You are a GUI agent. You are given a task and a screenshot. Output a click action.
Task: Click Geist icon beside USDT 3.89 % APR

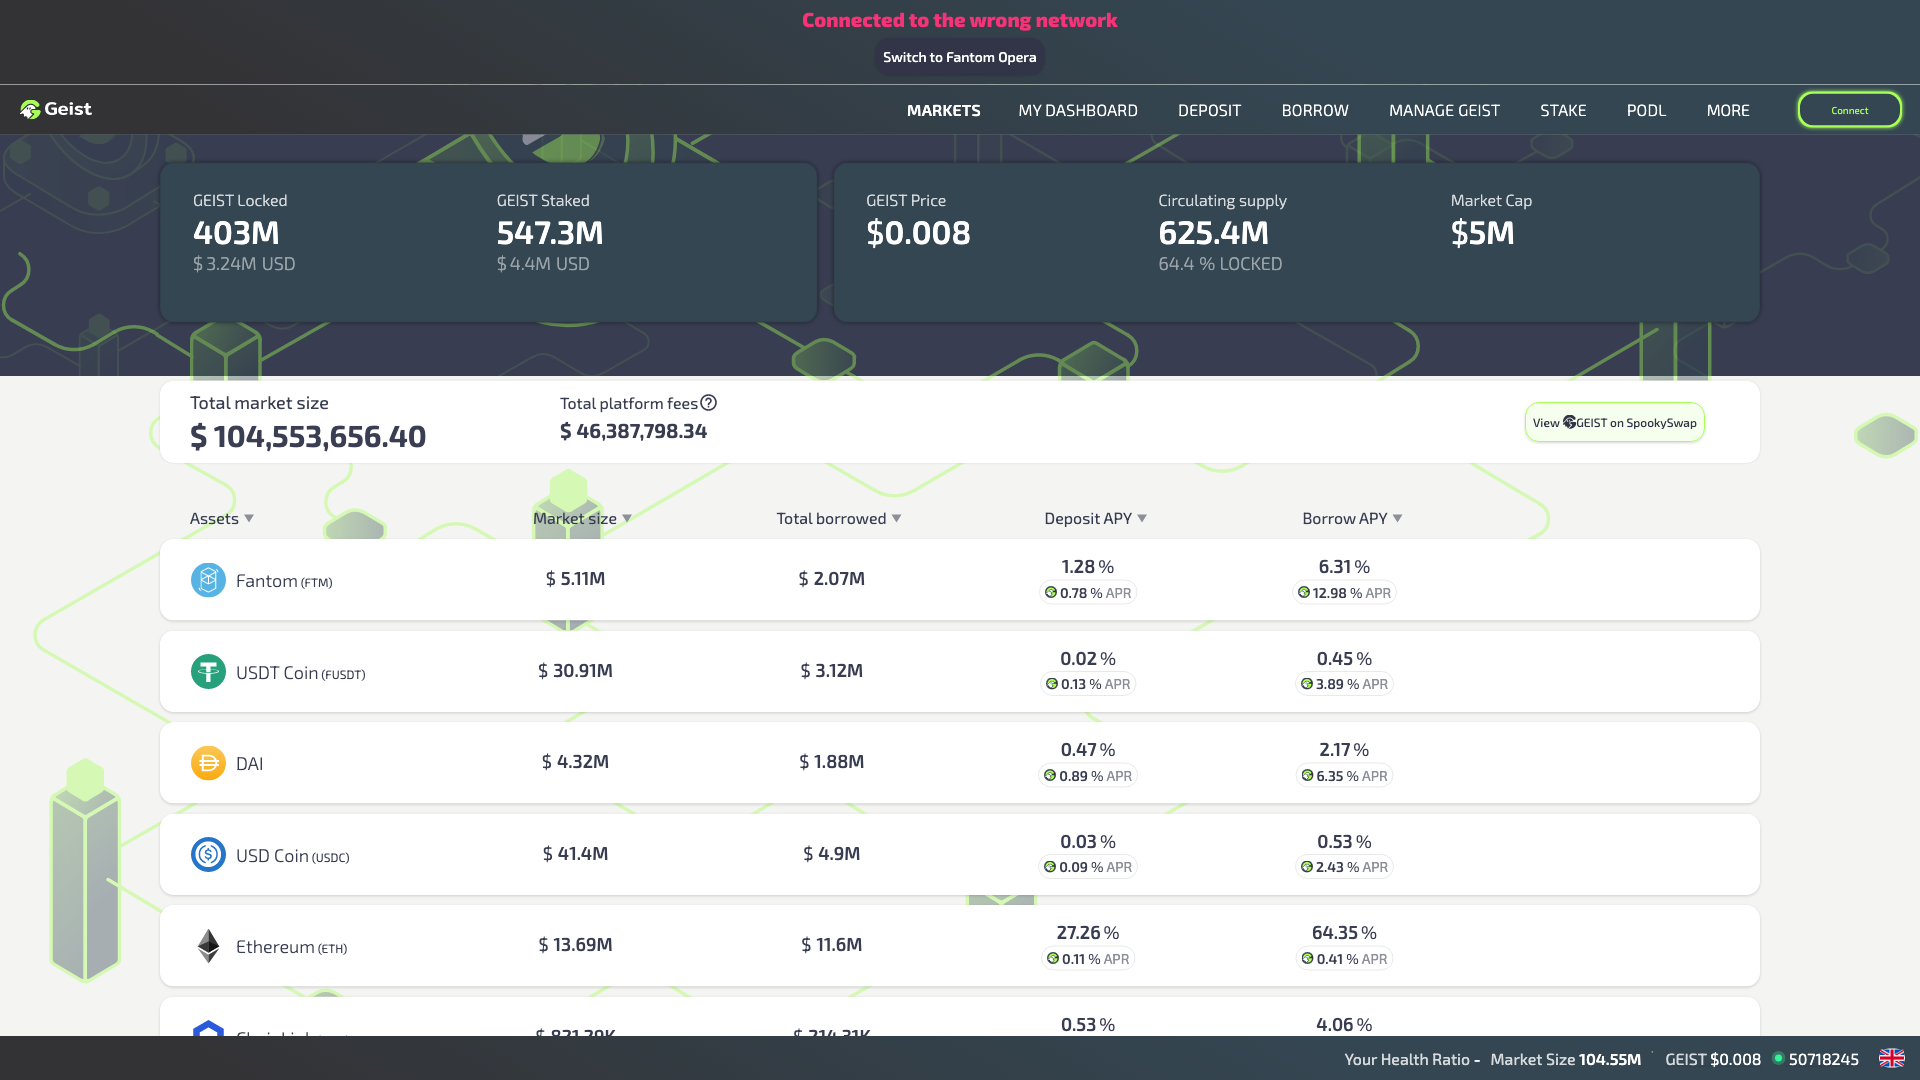(x=1307, y=684)
